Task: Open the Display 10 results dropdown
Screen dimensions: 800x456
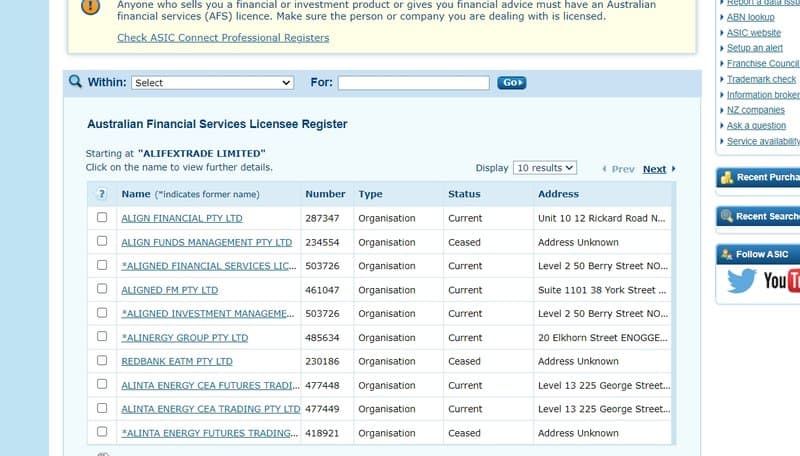Action: click(545, 168)
